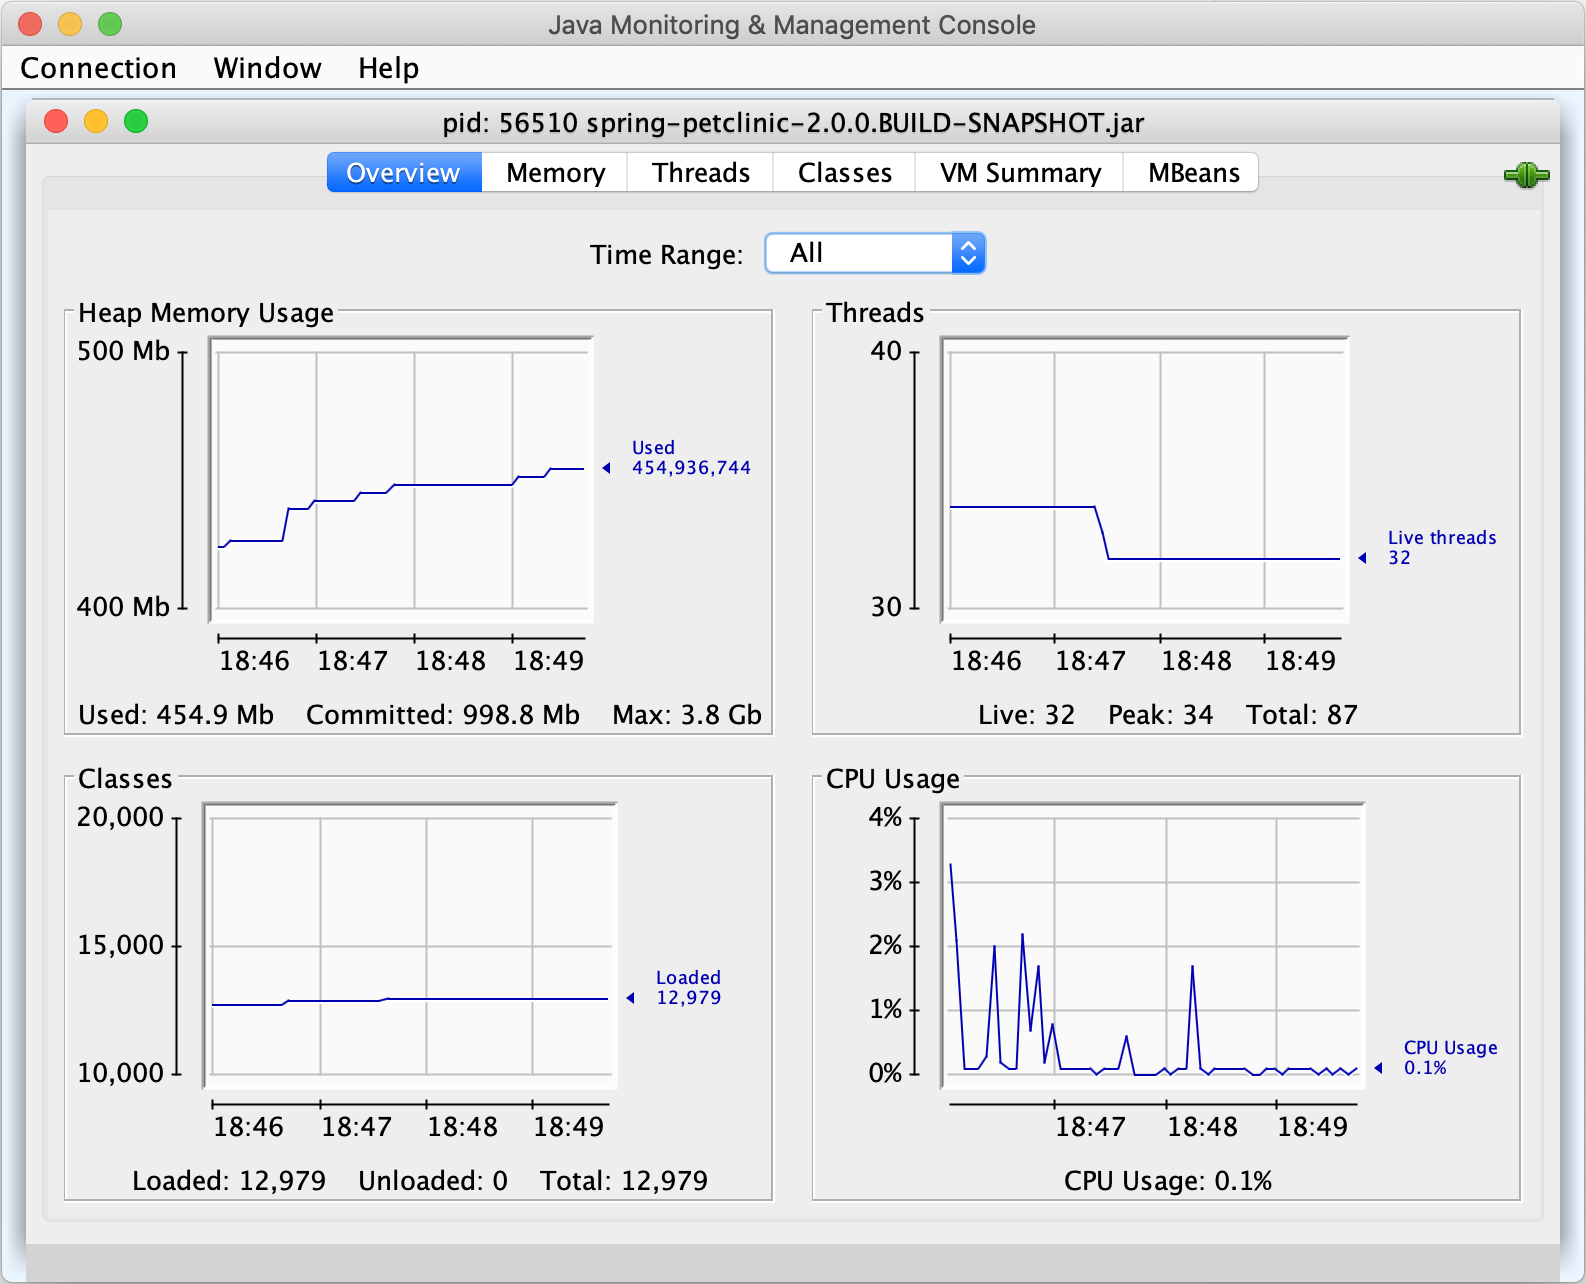Click the Heap Memory Usage chart
Viewport: 1586px width, 1284px height.
point(402,480)
